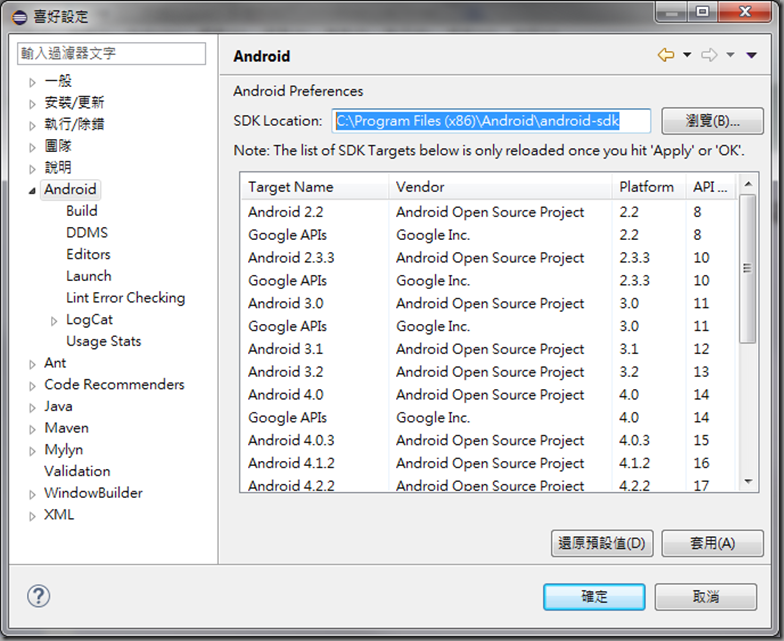The height and width of the screenshot is (641, 784).
Task: Select the Android 4.0.3 target row
Action: (489, 440)
